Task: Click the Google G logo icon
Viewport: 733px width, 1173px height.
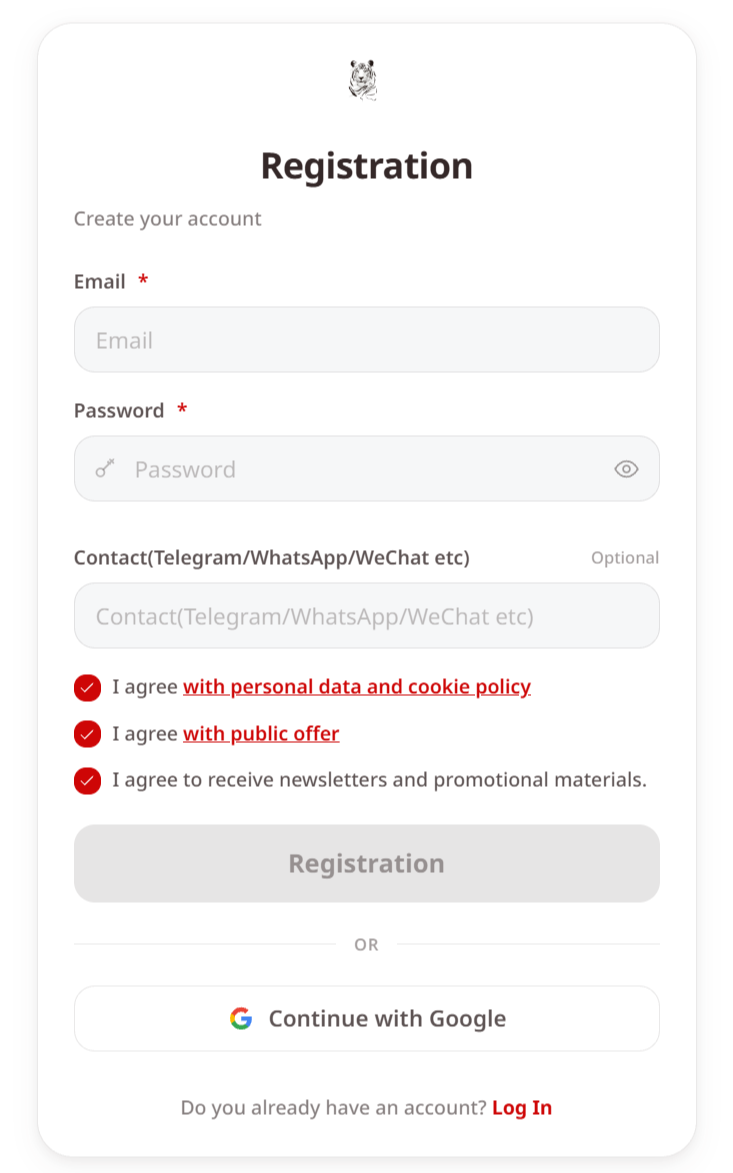Action: (x=241, y=1018)
